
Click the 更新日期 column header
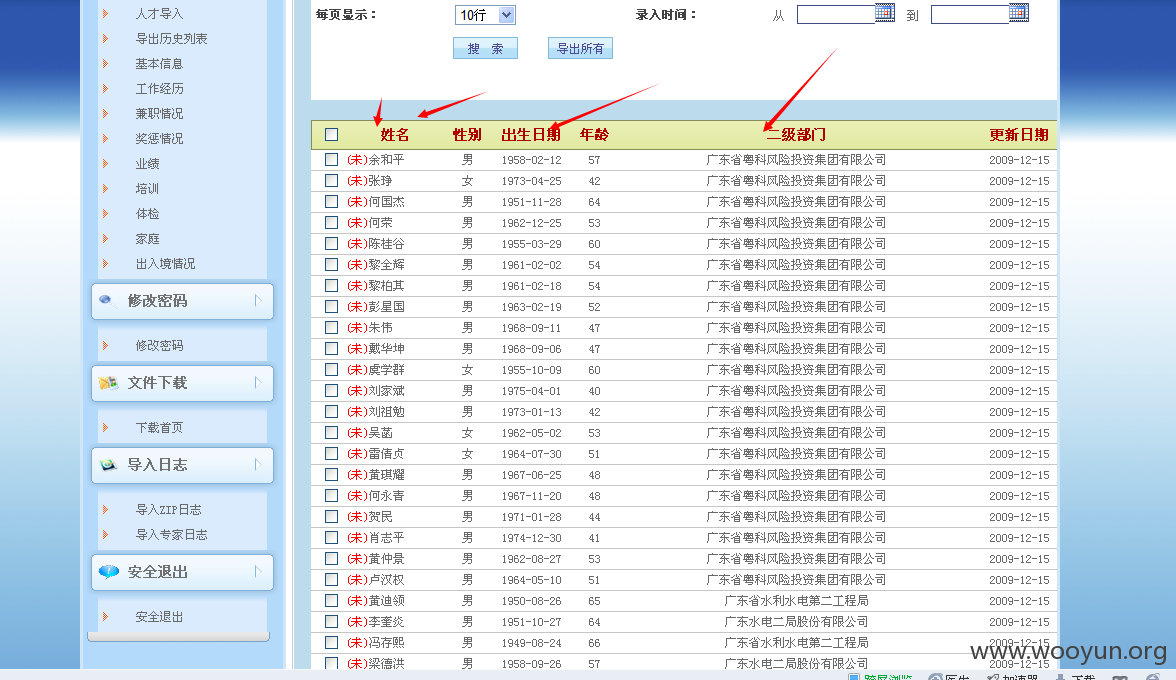click(x=1018, y=135)
